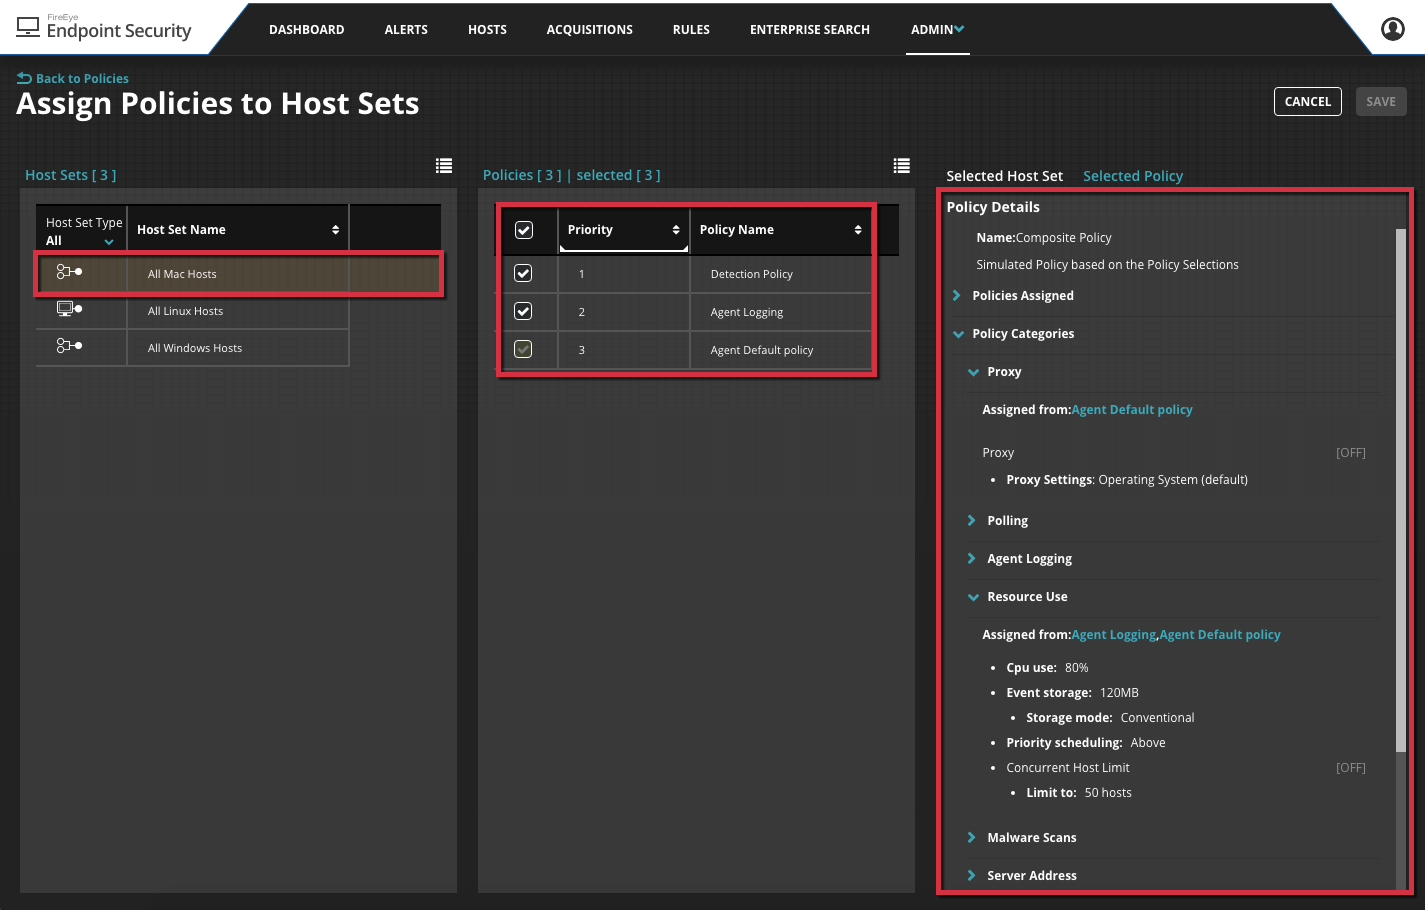Open ENTERPRISE SEARCH in the nav bar
This screenshot has height=910, width=1425.
[810, 30]
